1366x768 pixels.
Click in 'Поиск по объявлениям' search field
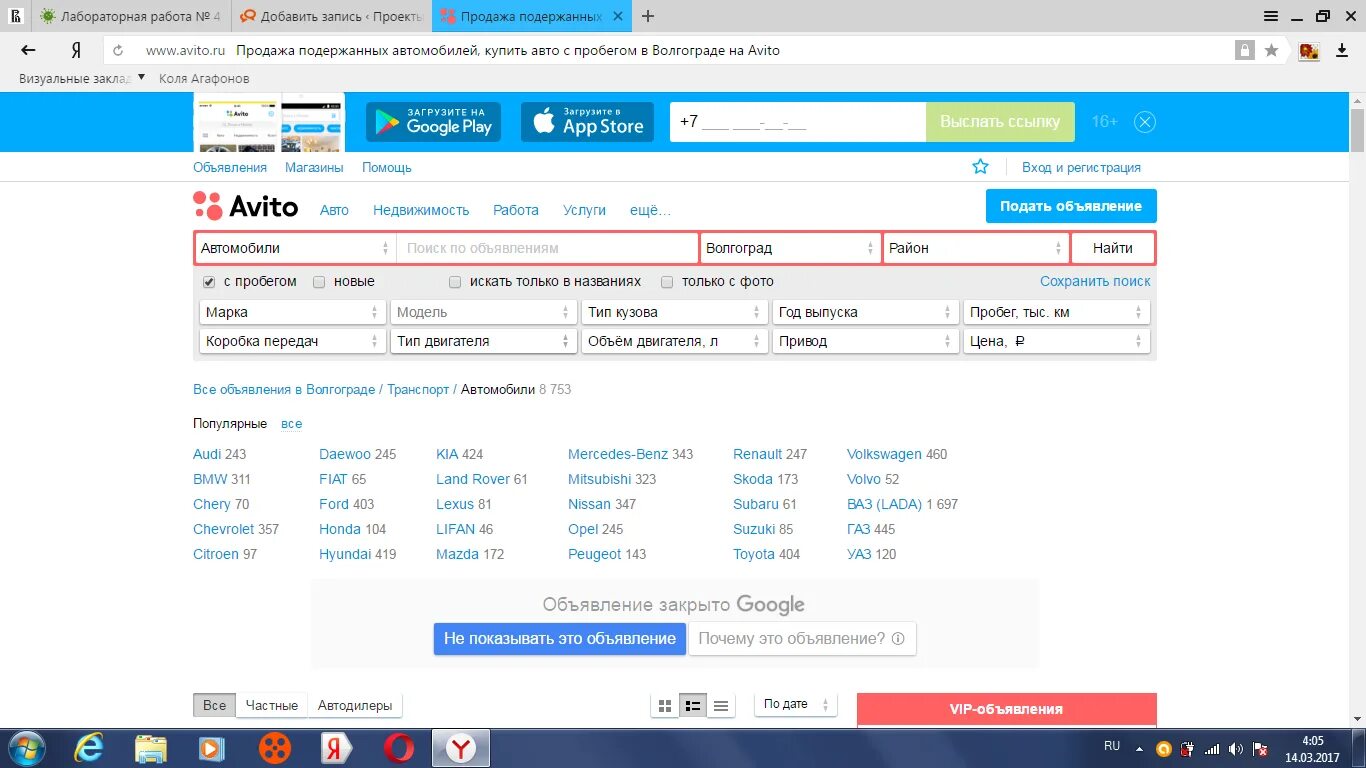pyautogui.click(x=547, y=248)
